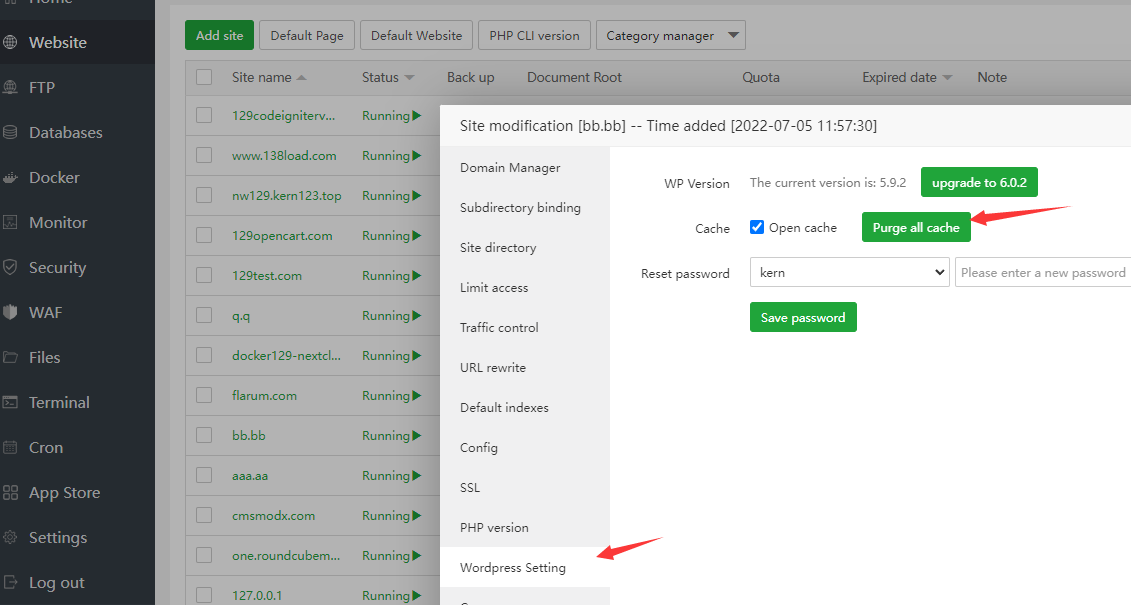
Task: Open the WAF section
Action: tap(42, 312)
